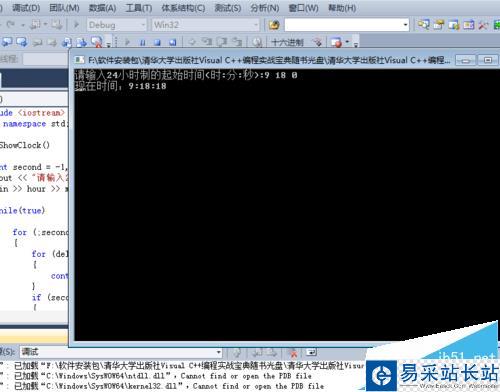
Task: Open the 窗口(W) menu
Action: point(303,7)
